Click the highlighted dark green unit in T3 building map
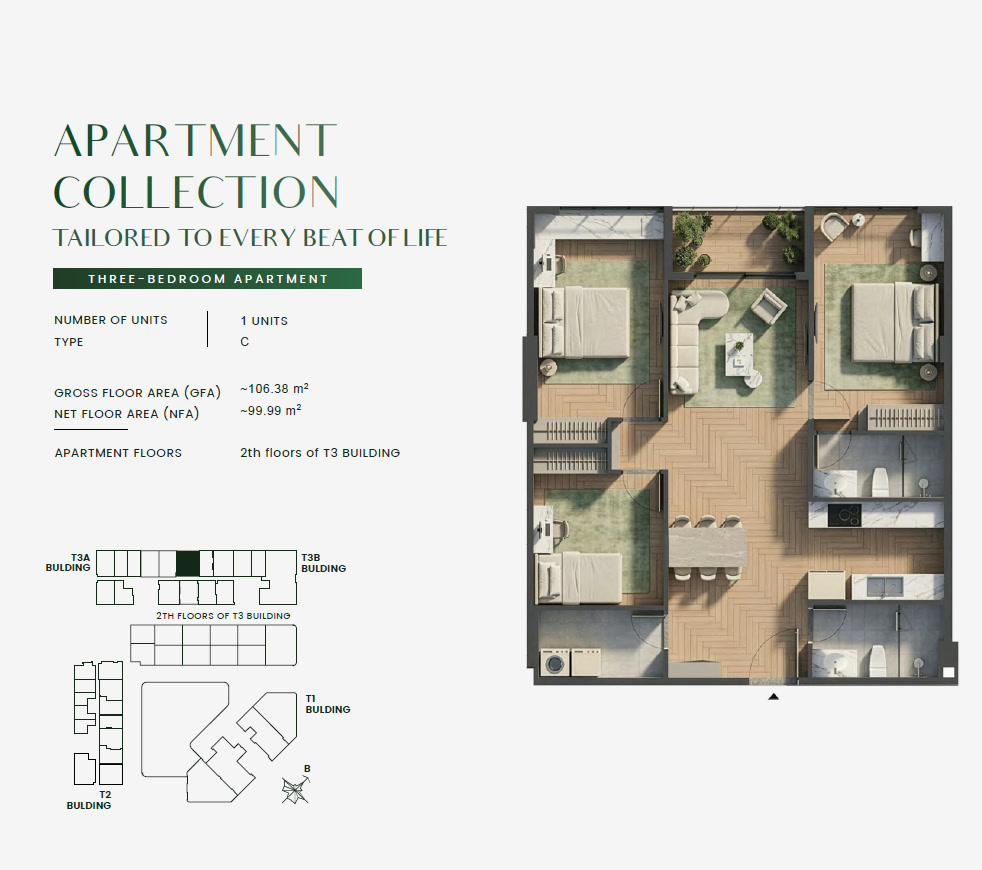Viewport: 982px width, 870px height. (x=188, y=564)
